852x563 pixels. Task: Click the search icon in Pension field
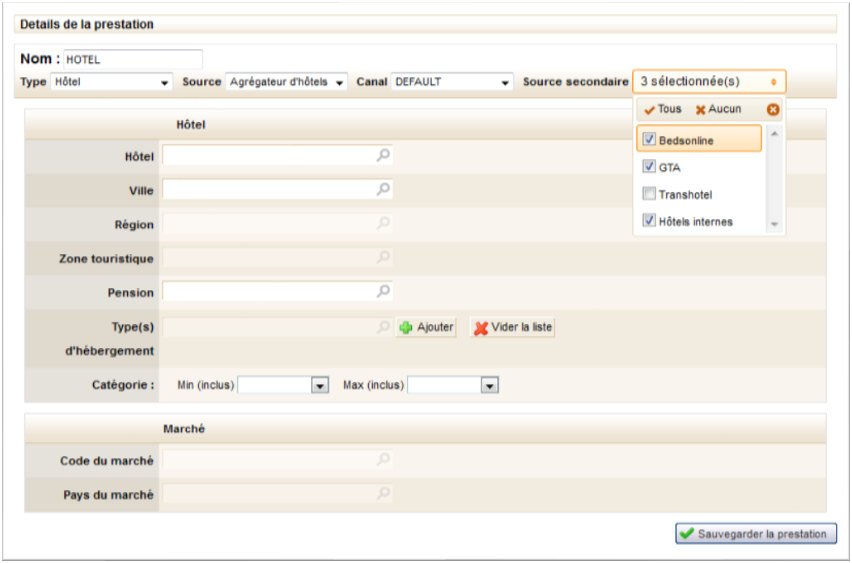[382, 292]
